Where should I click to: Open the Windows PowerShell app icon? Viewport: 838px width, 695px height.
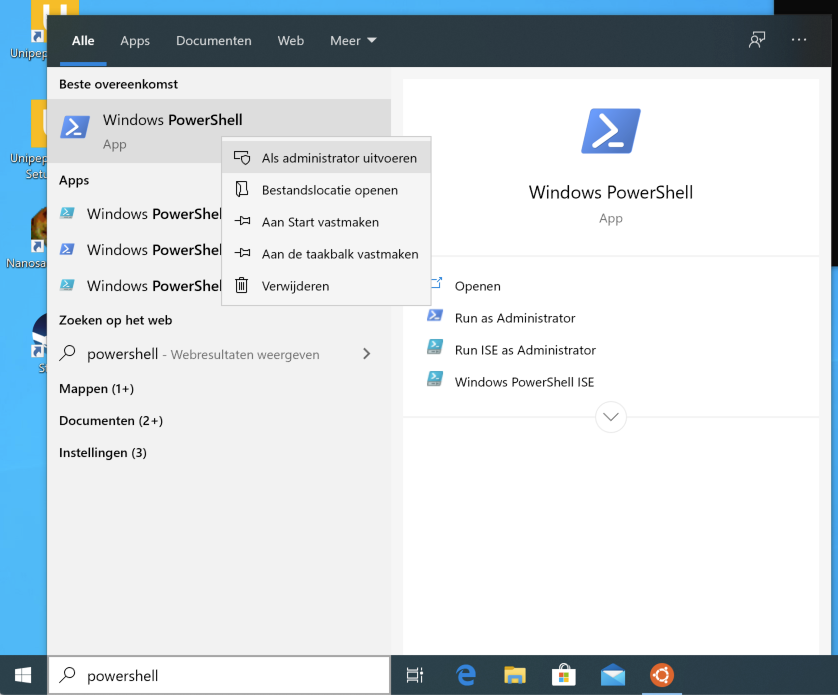click(74, 128)
